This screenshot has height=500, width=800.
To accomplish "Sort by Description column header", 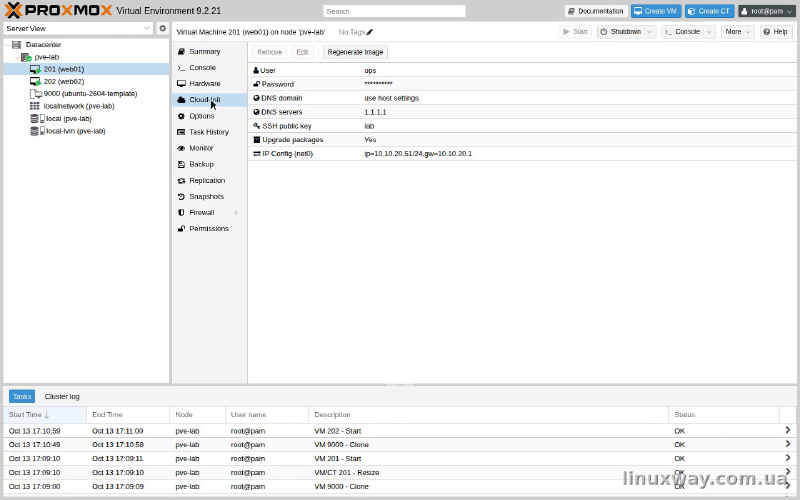I will tap(488, 415).
